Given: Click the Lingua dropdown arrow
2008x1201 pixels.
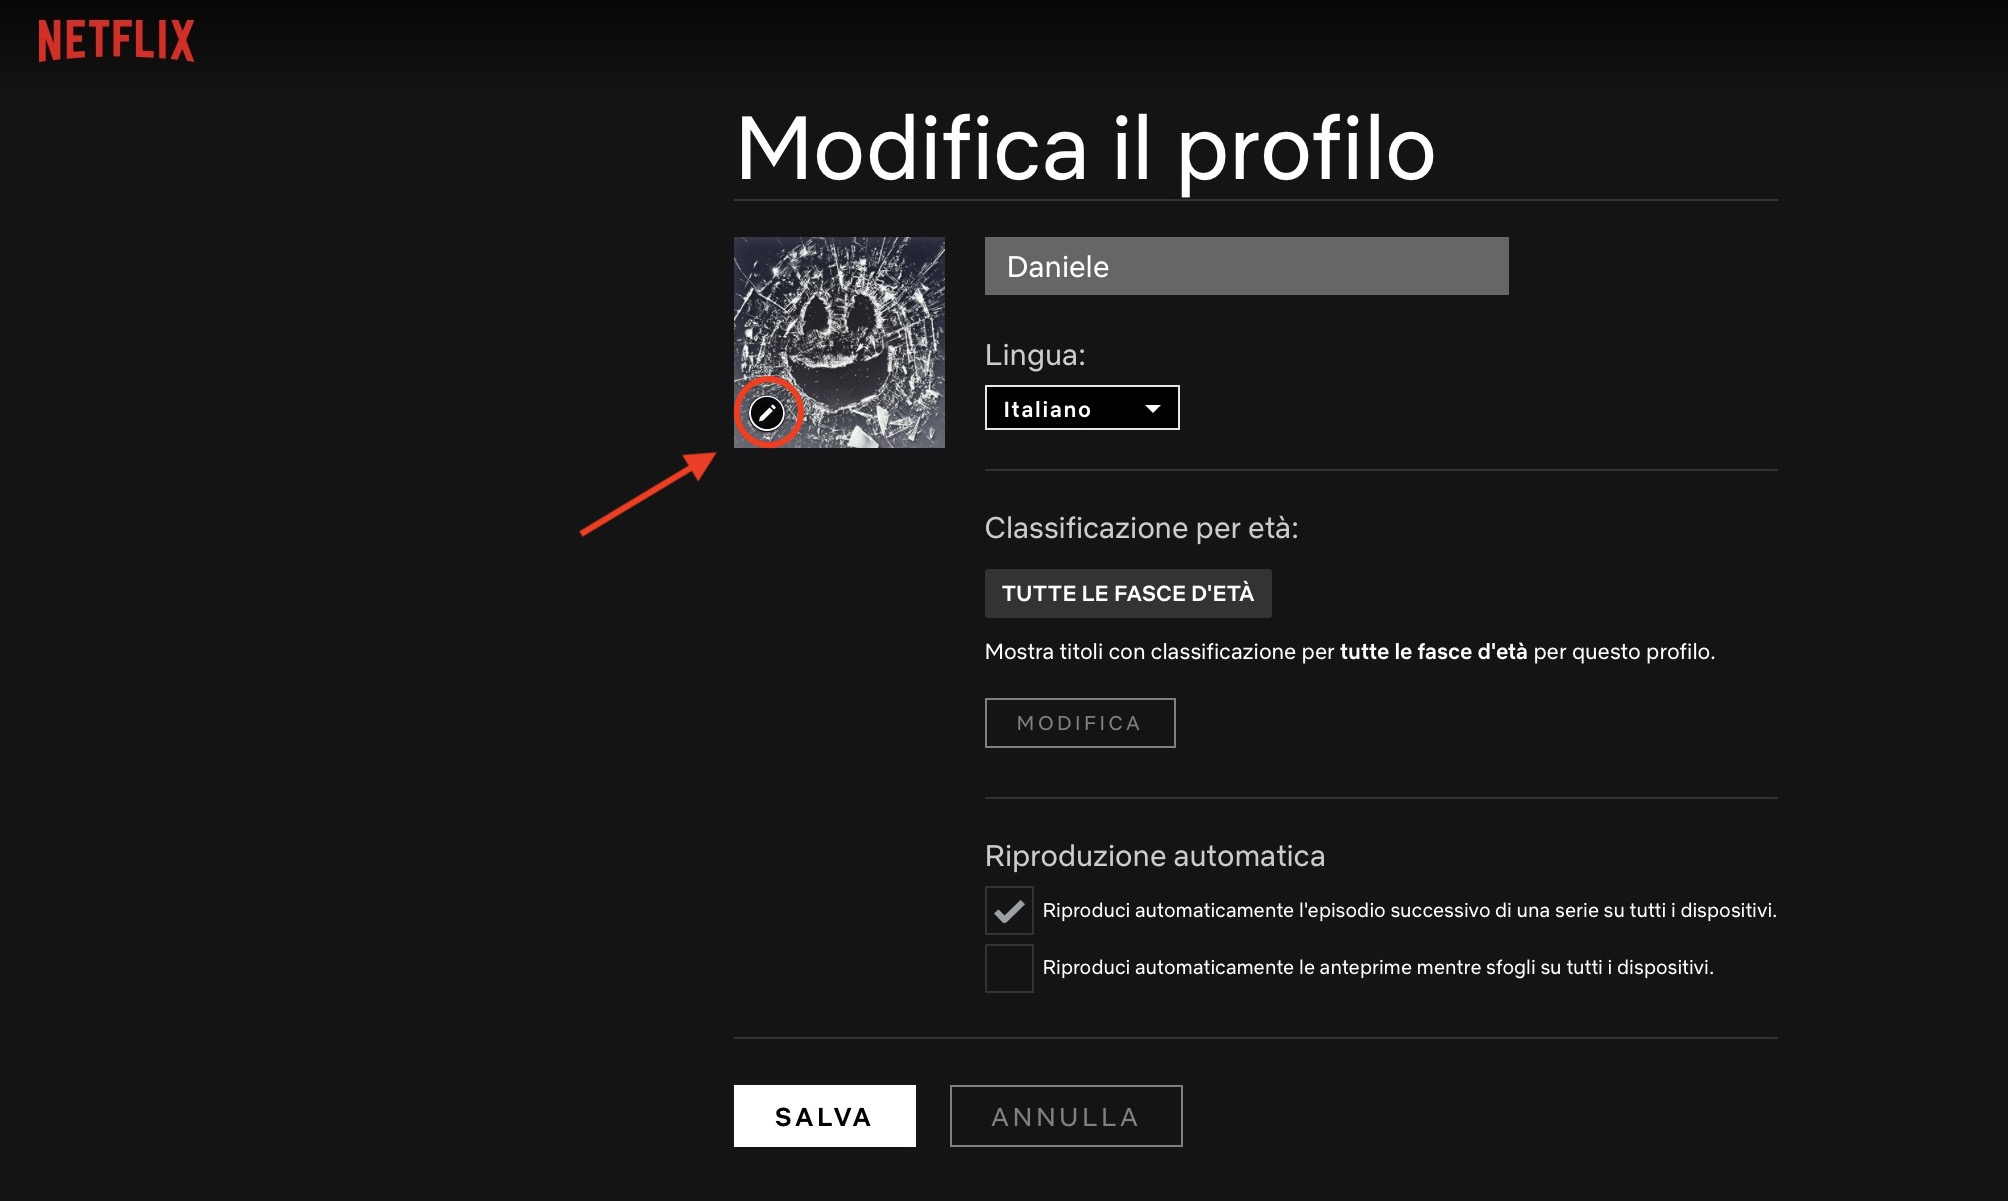Looking at the screenshot, I should coord(1153,409).
